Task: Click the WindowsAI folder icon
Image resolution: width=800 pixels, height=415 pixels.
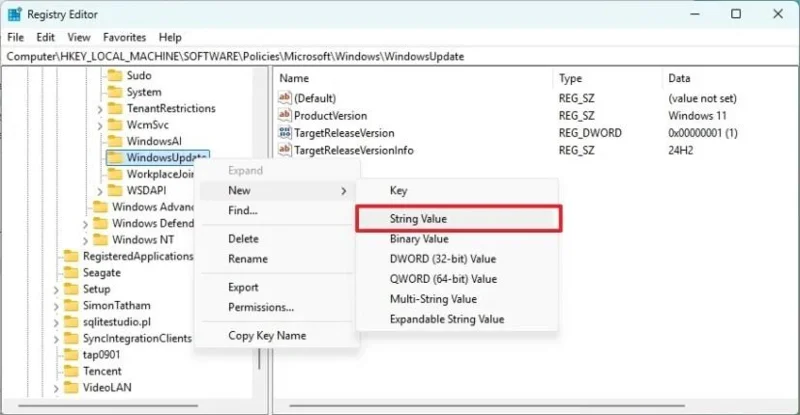Action: pos(115,141)
